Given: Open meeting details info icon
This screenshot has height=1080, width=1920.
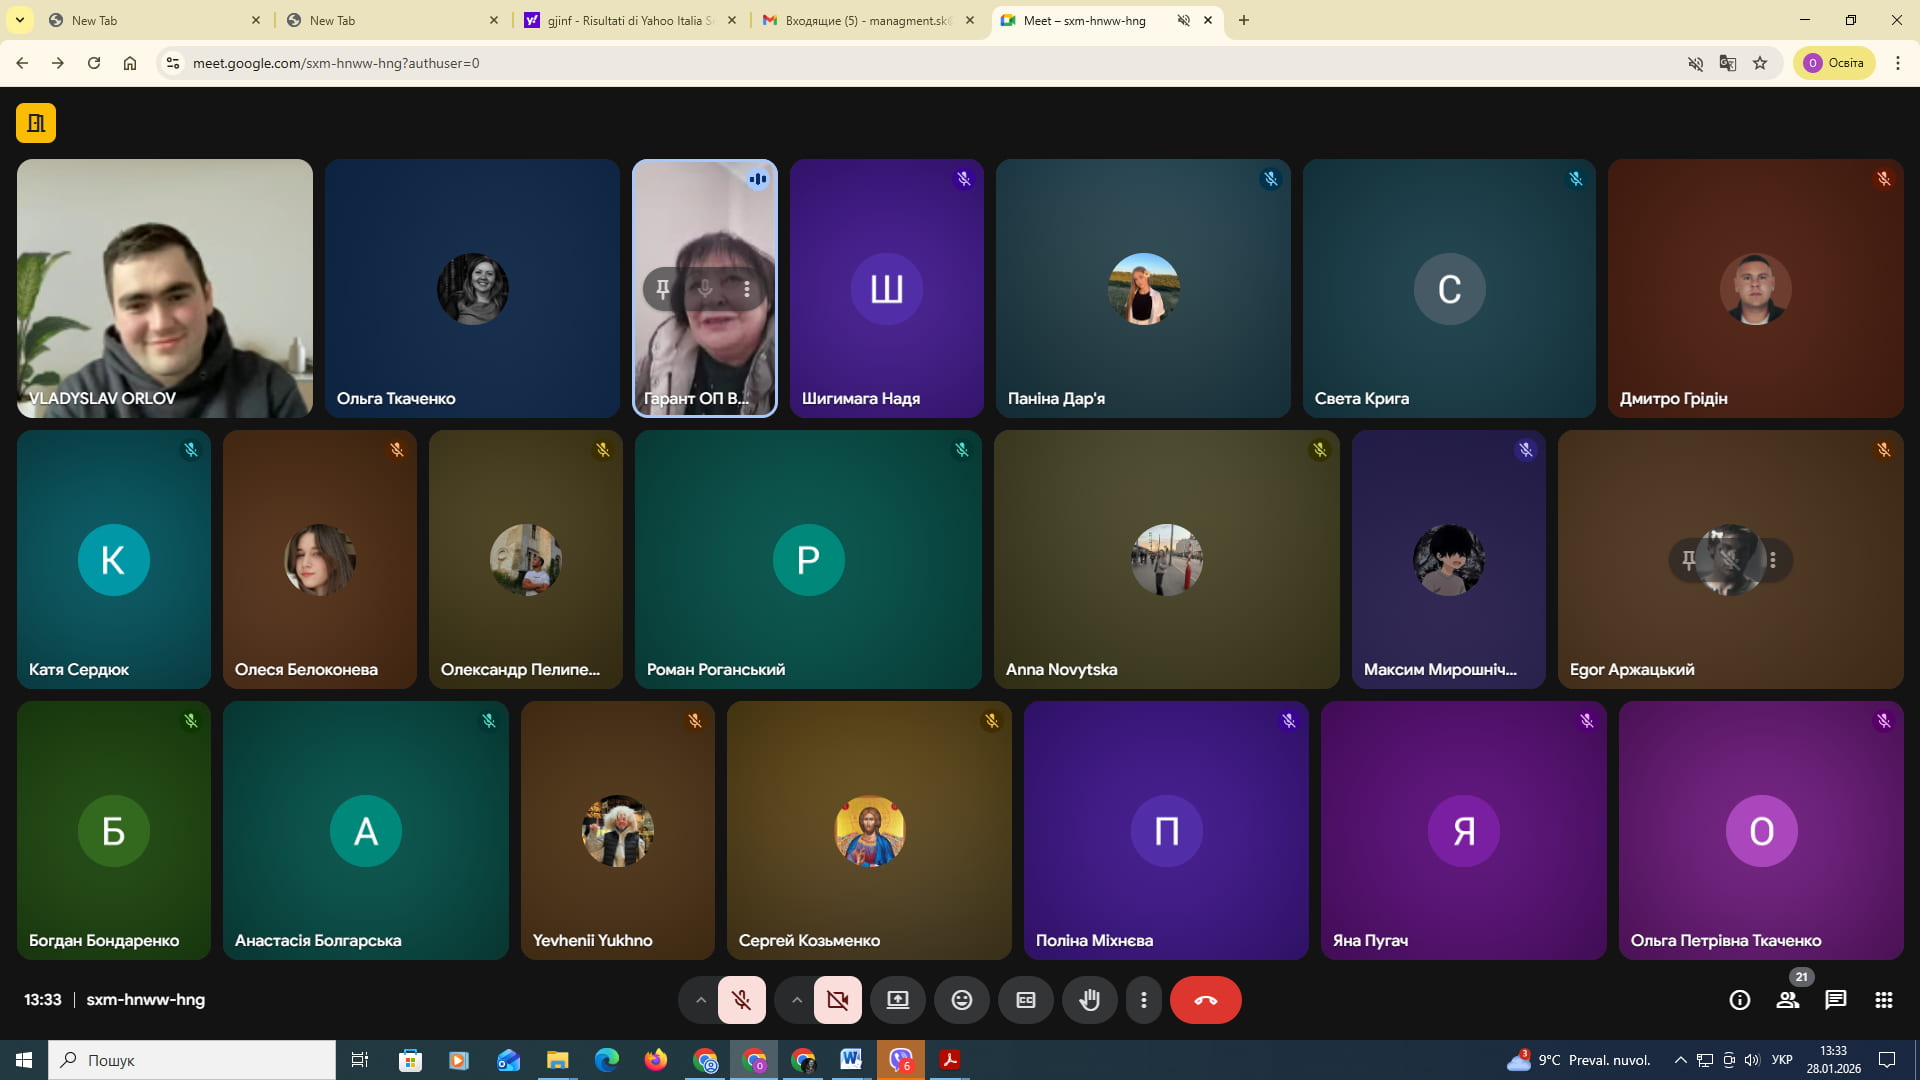Looking at the screenshot, I should tap(1739, 1000).
